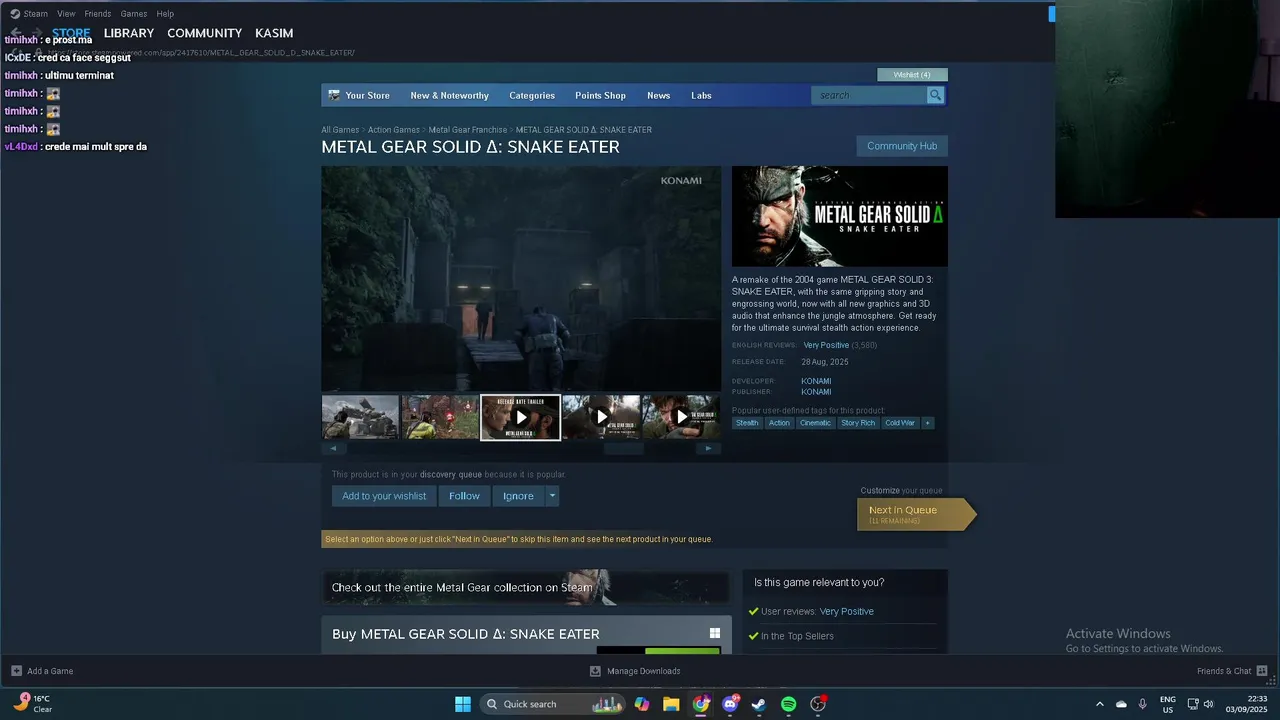Image resolution: width=1280 pixels, height=720 pixels.
Task: Open the Your Store menu
Action: [x=367, y=95]
